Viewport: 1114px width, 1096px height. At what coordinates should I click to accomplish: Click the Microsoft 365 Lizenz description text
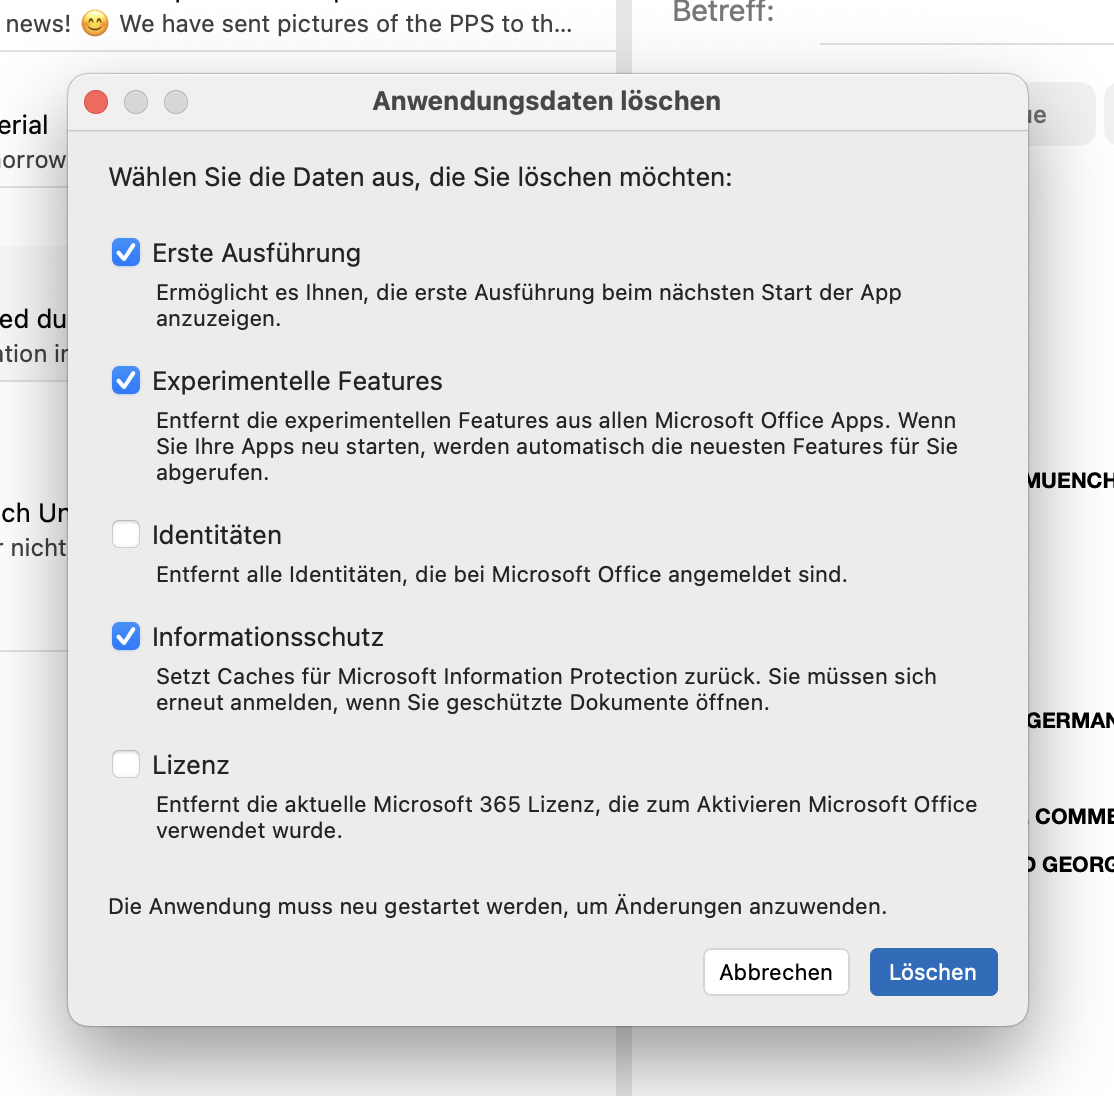click(x=566, y=817)
